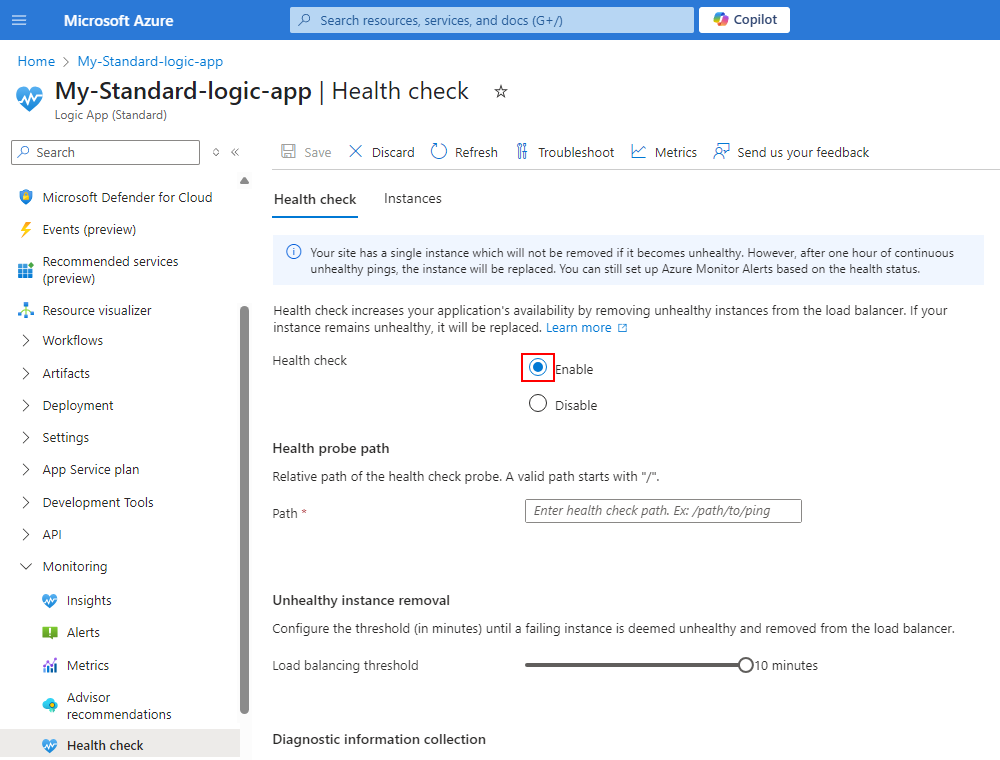The width and height of the screenshot is (1000, 760).
Task: Open Send us your feedback
Action: [803, 152]
